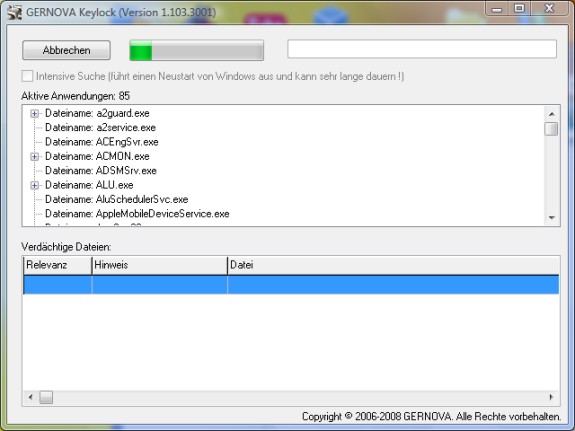Screen dimensions: 575x431
Task: Expand the a2guard.exe tree node
Action: [x=34, y=113]
